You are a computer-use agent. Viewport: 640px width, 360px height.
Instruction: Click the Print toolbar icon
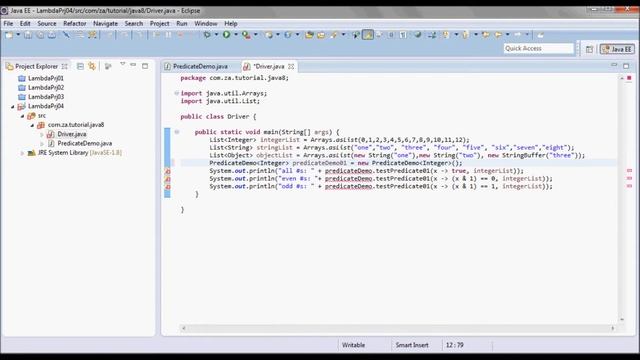(52, 35)
